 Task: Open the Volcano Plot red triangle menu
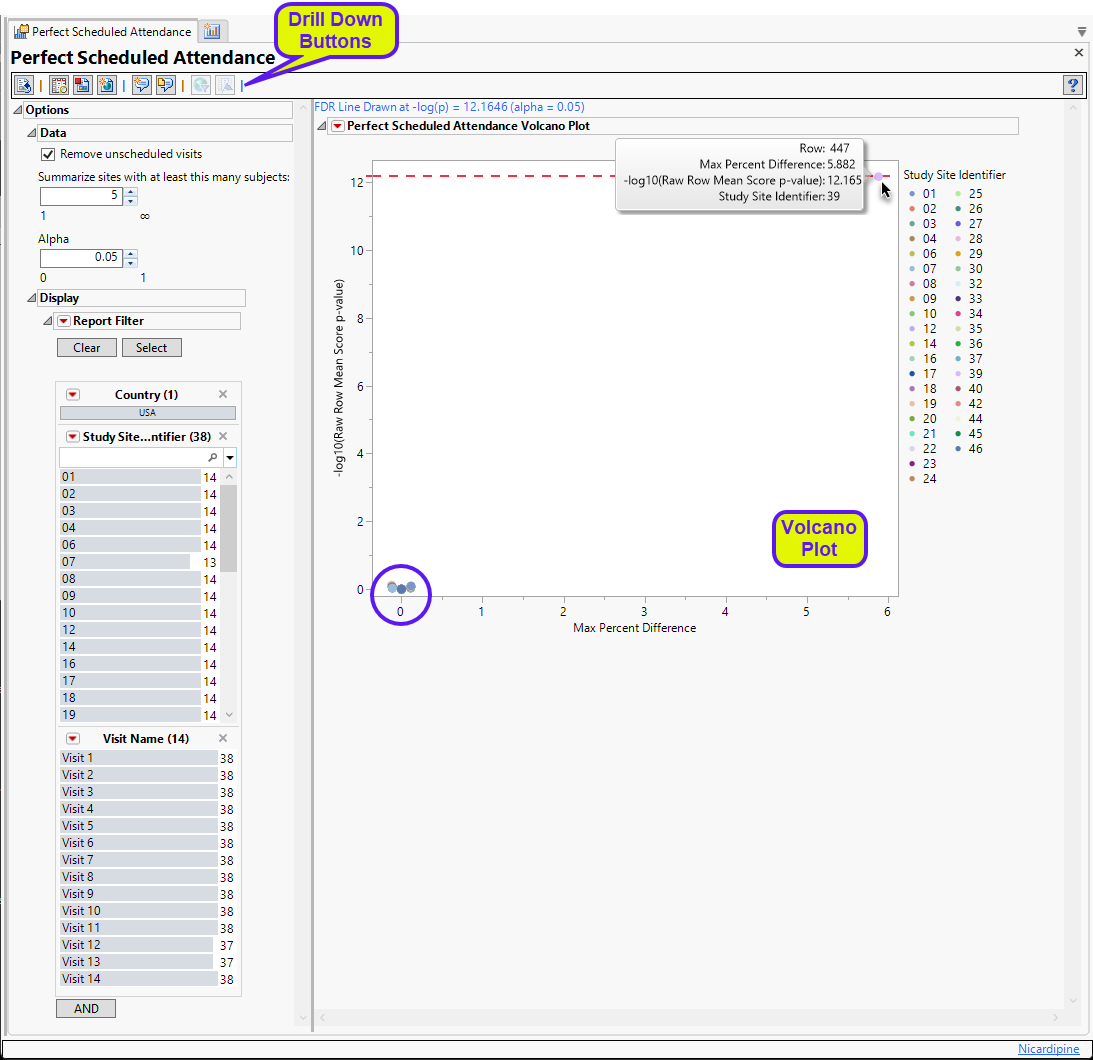[337, 126]
